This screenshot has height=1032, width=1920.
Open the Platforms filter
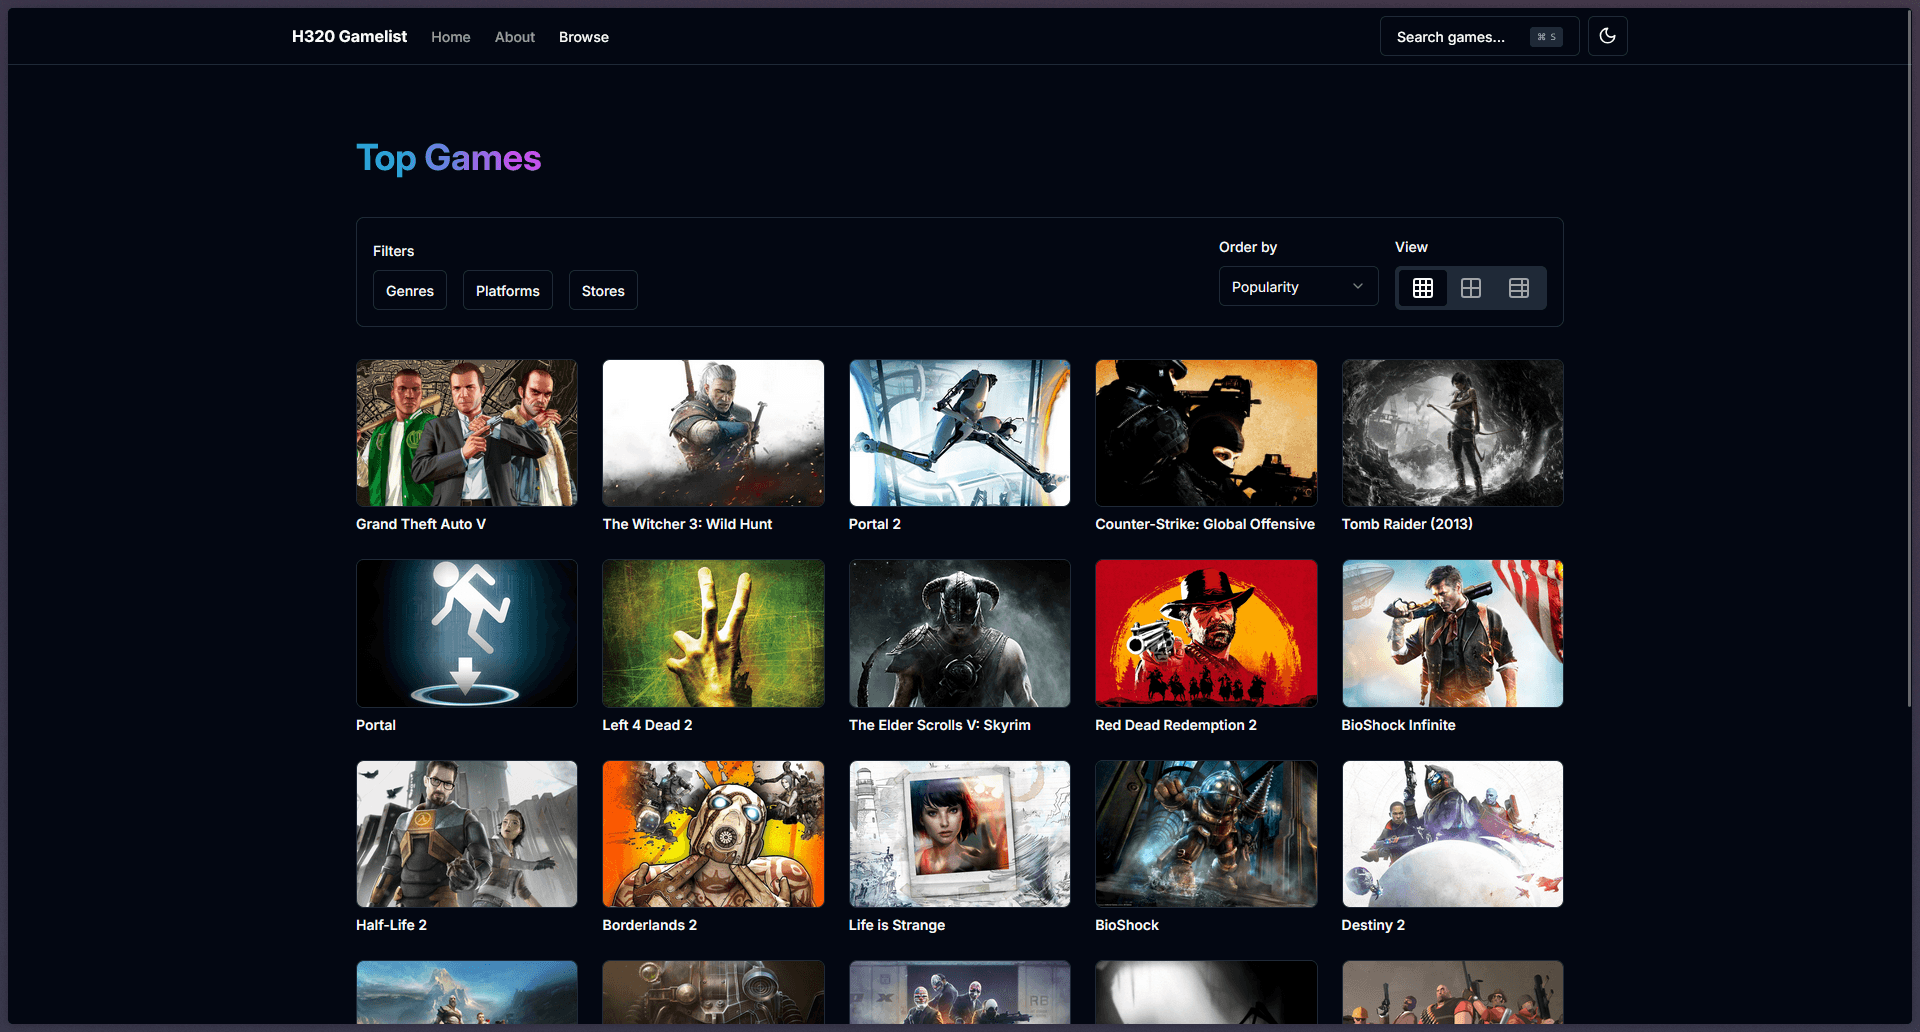click(x=507, y=290)
